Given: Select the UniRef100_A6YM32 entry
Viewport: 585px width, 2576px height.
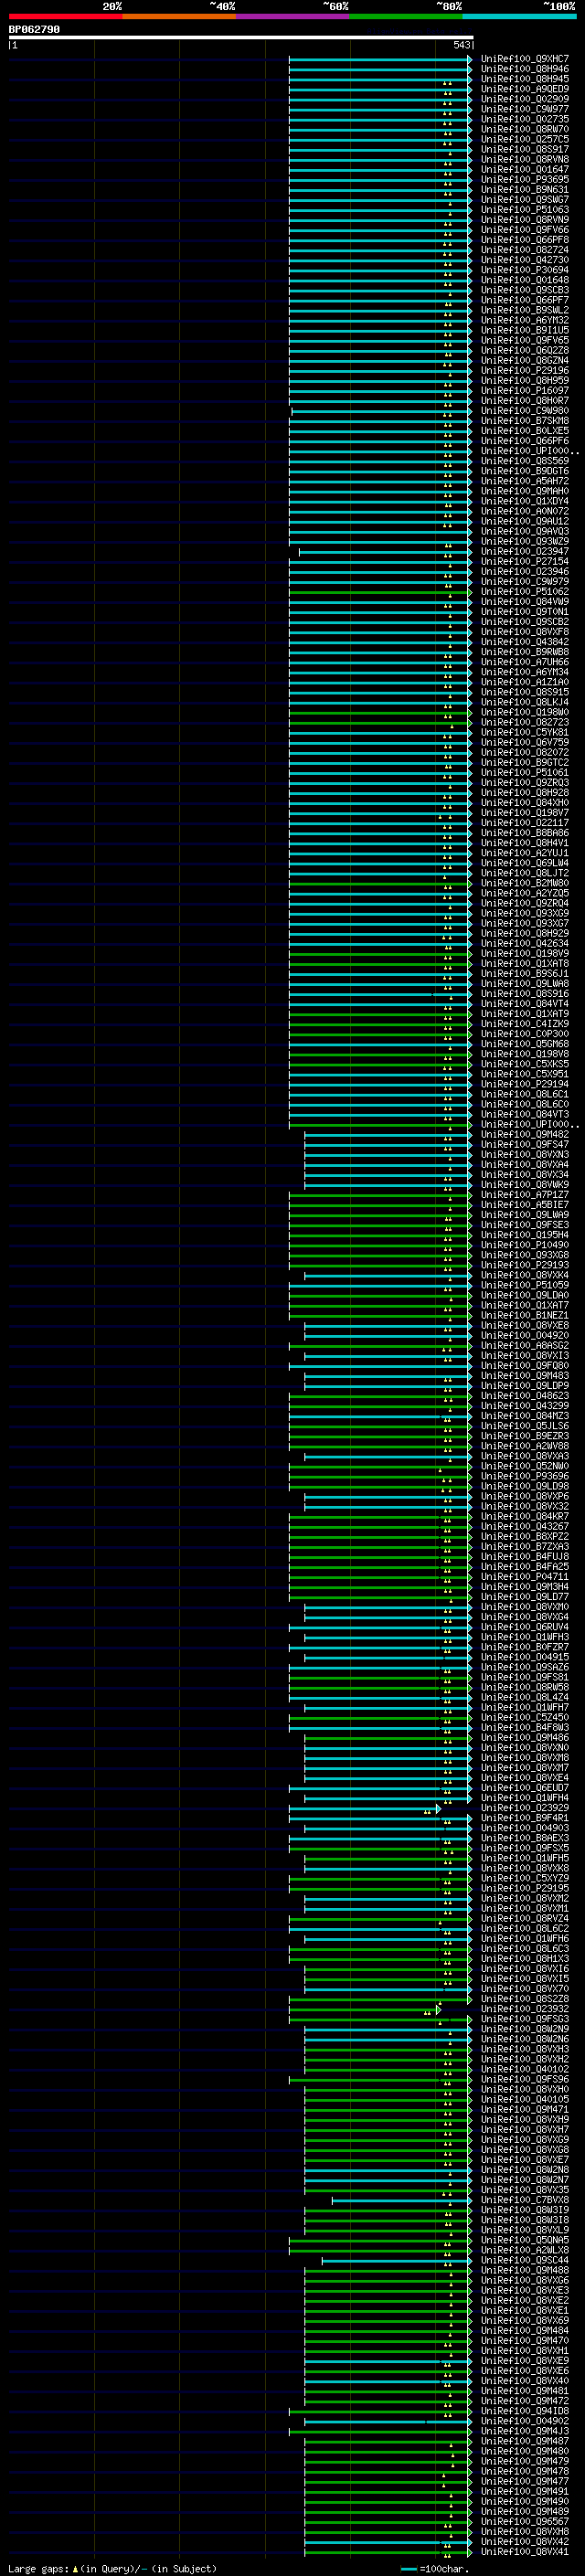Looking at the screenshot, I should coord(525,320).
